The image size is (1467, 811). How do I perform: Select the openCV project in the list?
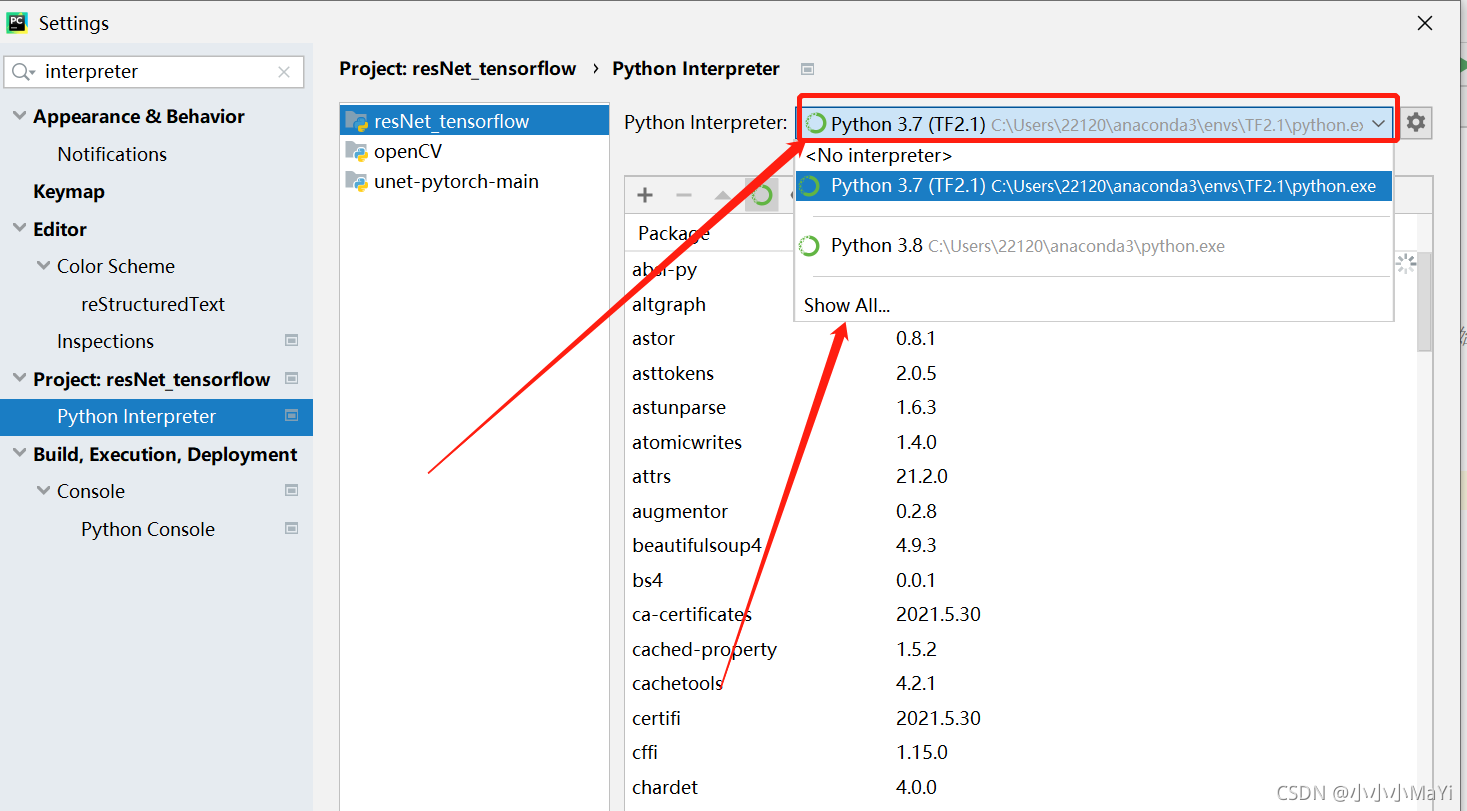coord(474,151)
